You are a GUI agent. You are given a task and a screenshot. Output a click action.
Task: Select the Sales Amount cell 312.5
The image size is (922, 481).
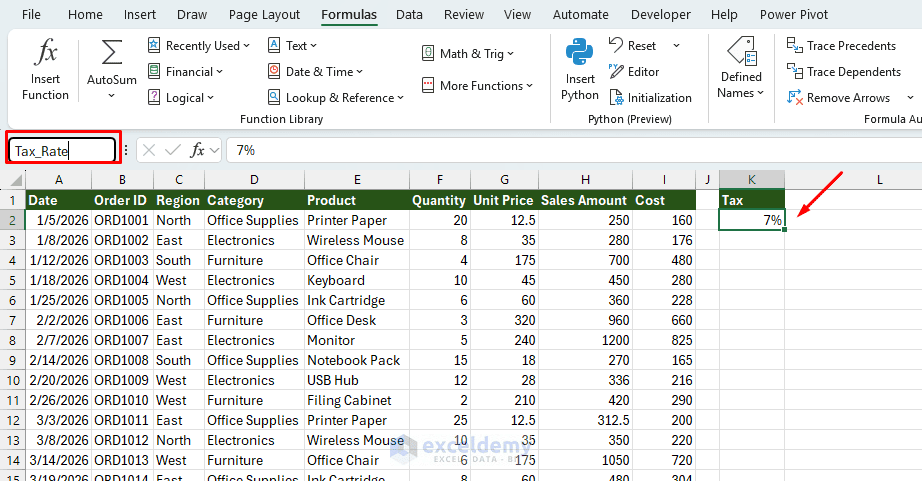click(x=585, y=420)
